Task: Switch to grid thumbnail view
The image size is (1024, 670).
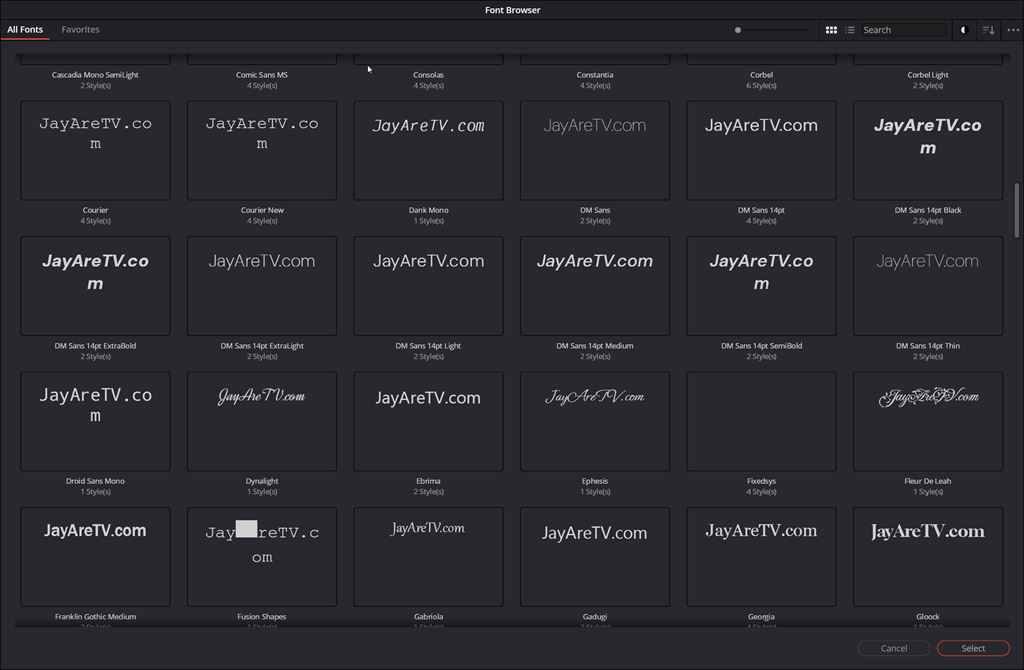Action: pos(831,30)
